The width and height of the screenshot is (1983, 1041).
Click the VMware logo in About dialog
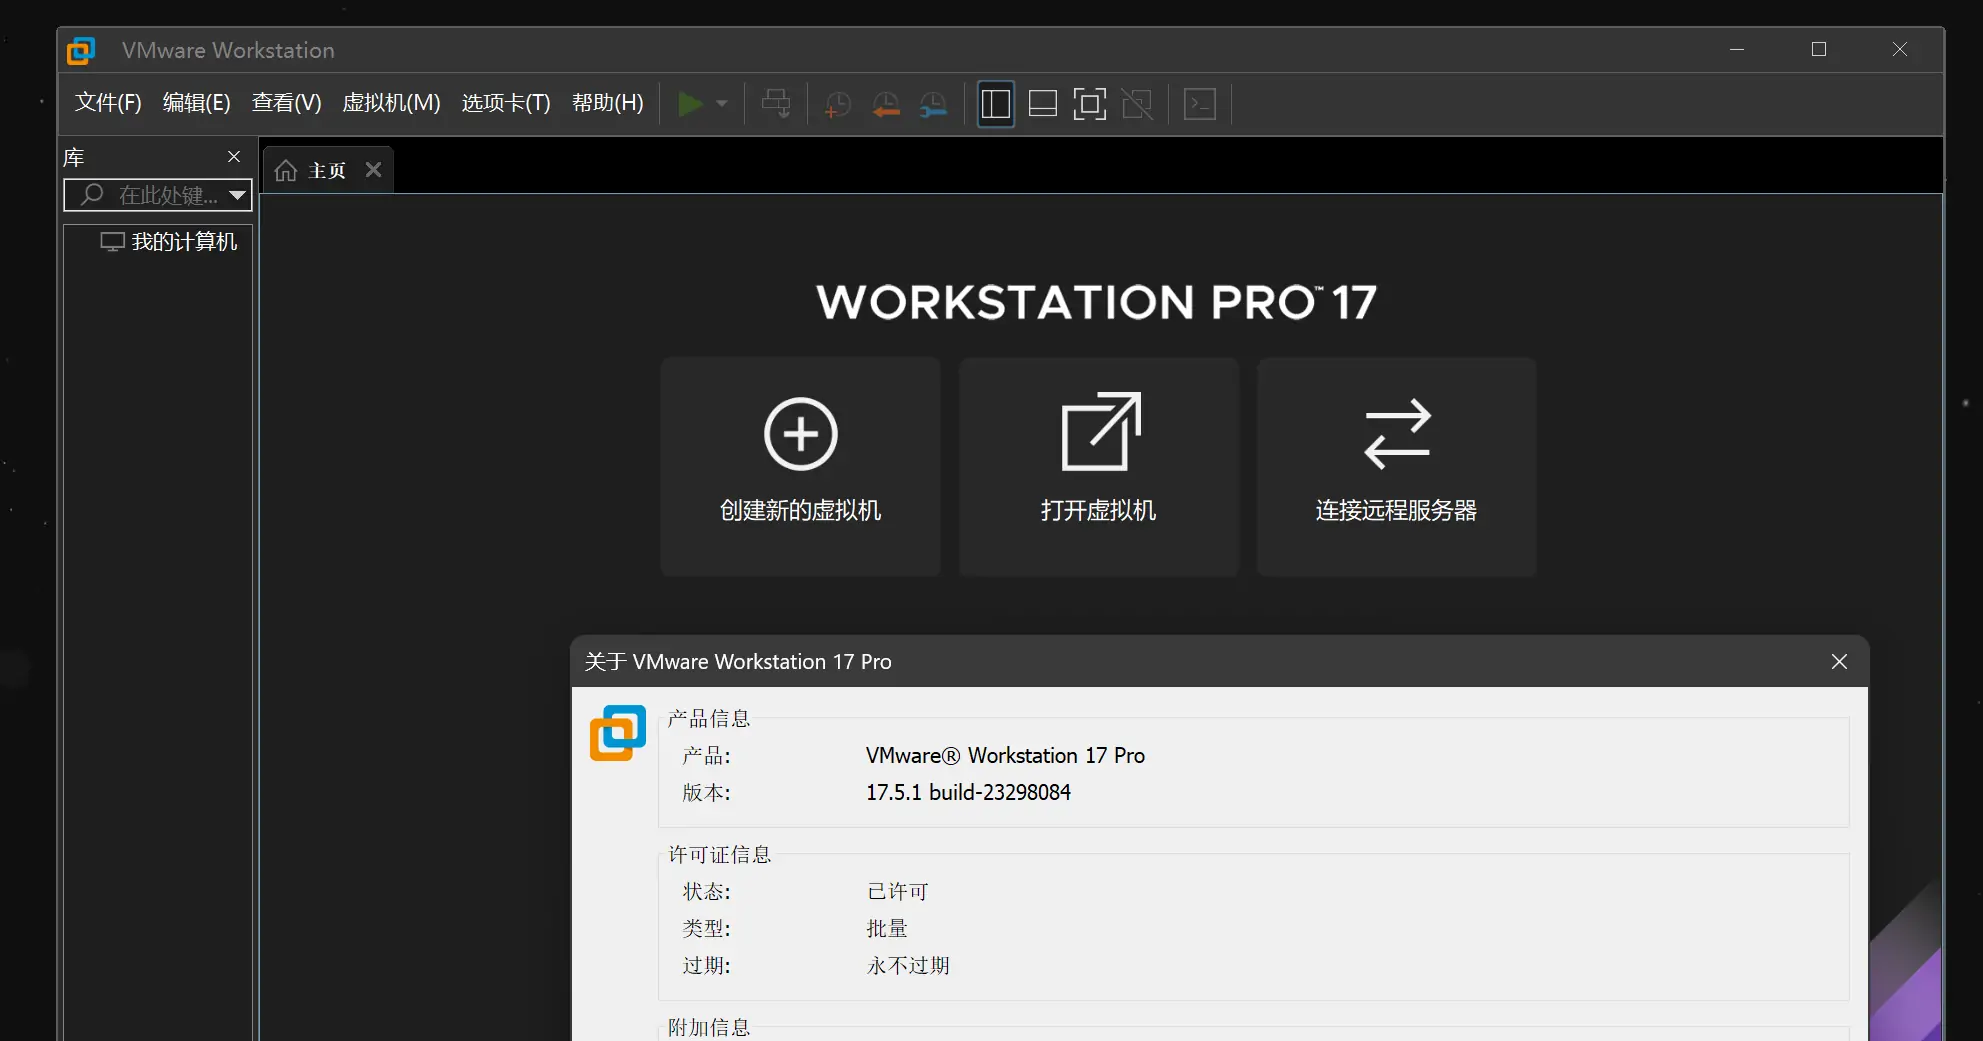point(618,733)
